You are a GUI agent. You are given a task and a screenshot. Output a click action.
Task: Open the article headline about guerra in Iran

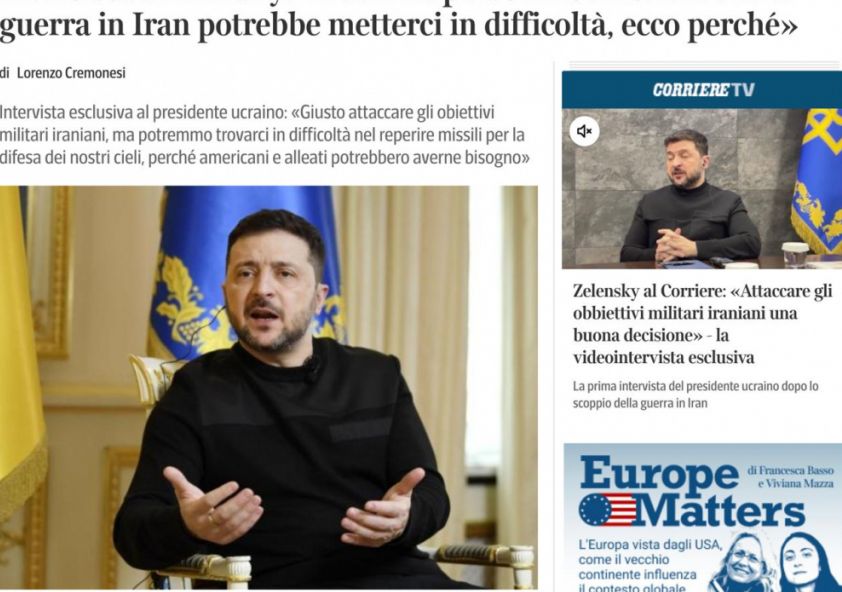(398, 23)
